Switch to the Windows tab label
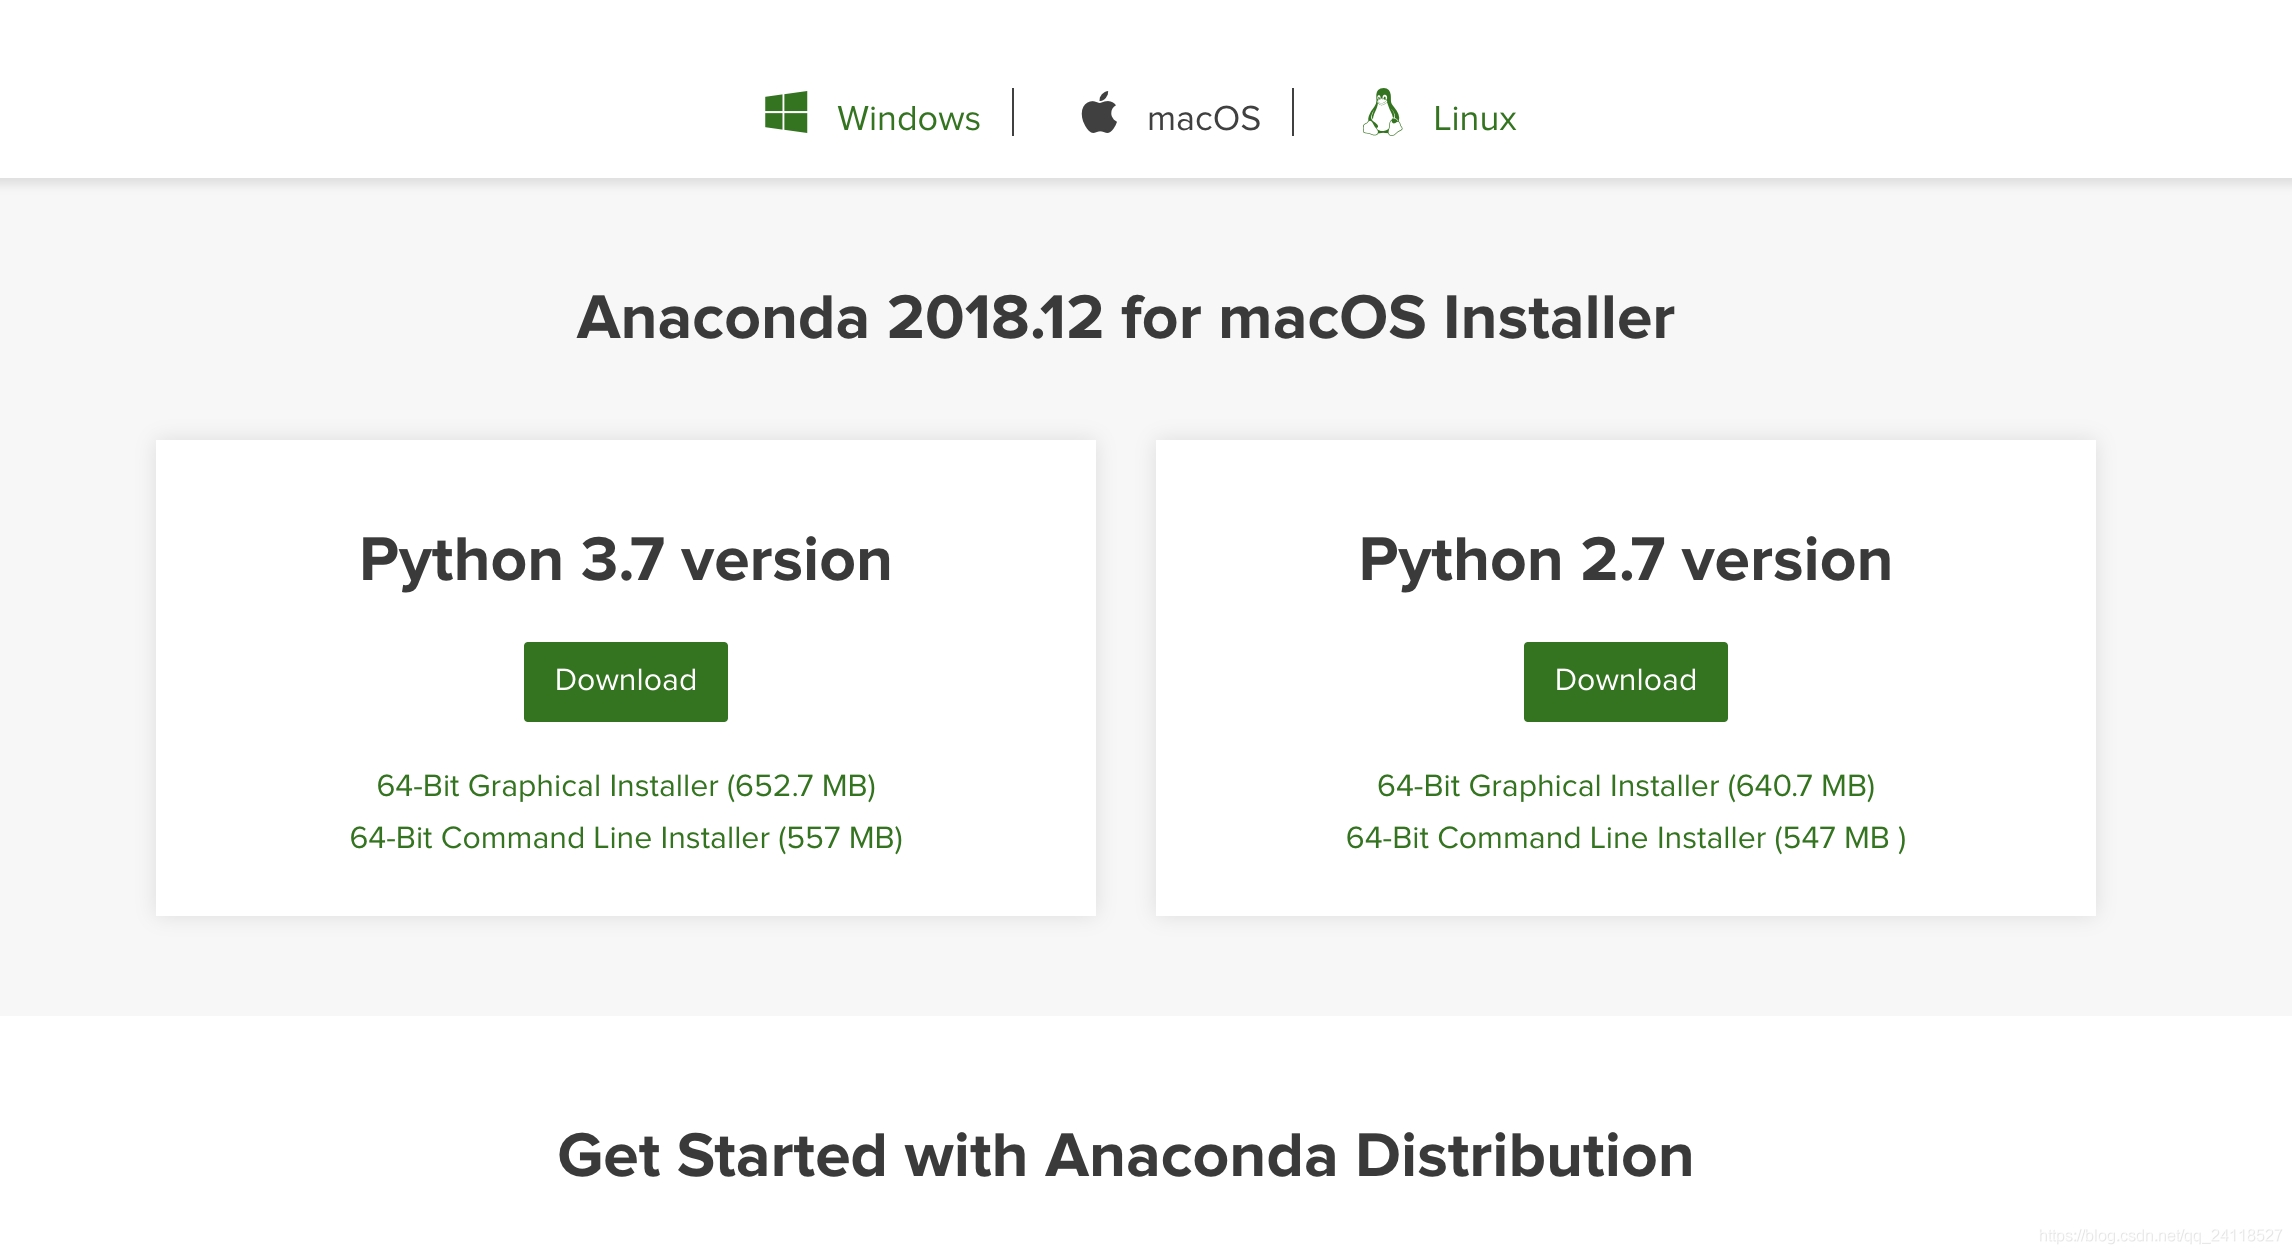Viewport: 2292px width, 1254px height. coord(908,118)
